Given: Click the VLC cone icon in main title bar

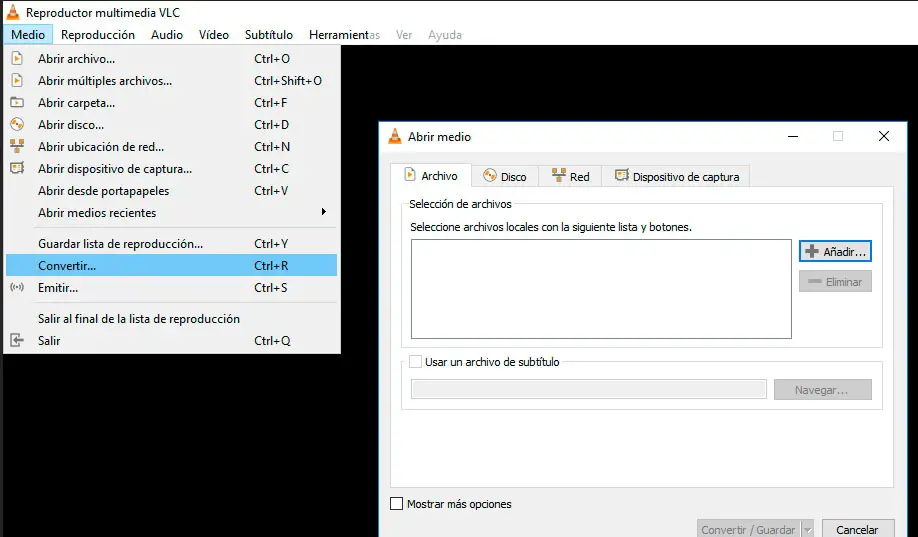Looking at the screenshot, I should 12,12.
